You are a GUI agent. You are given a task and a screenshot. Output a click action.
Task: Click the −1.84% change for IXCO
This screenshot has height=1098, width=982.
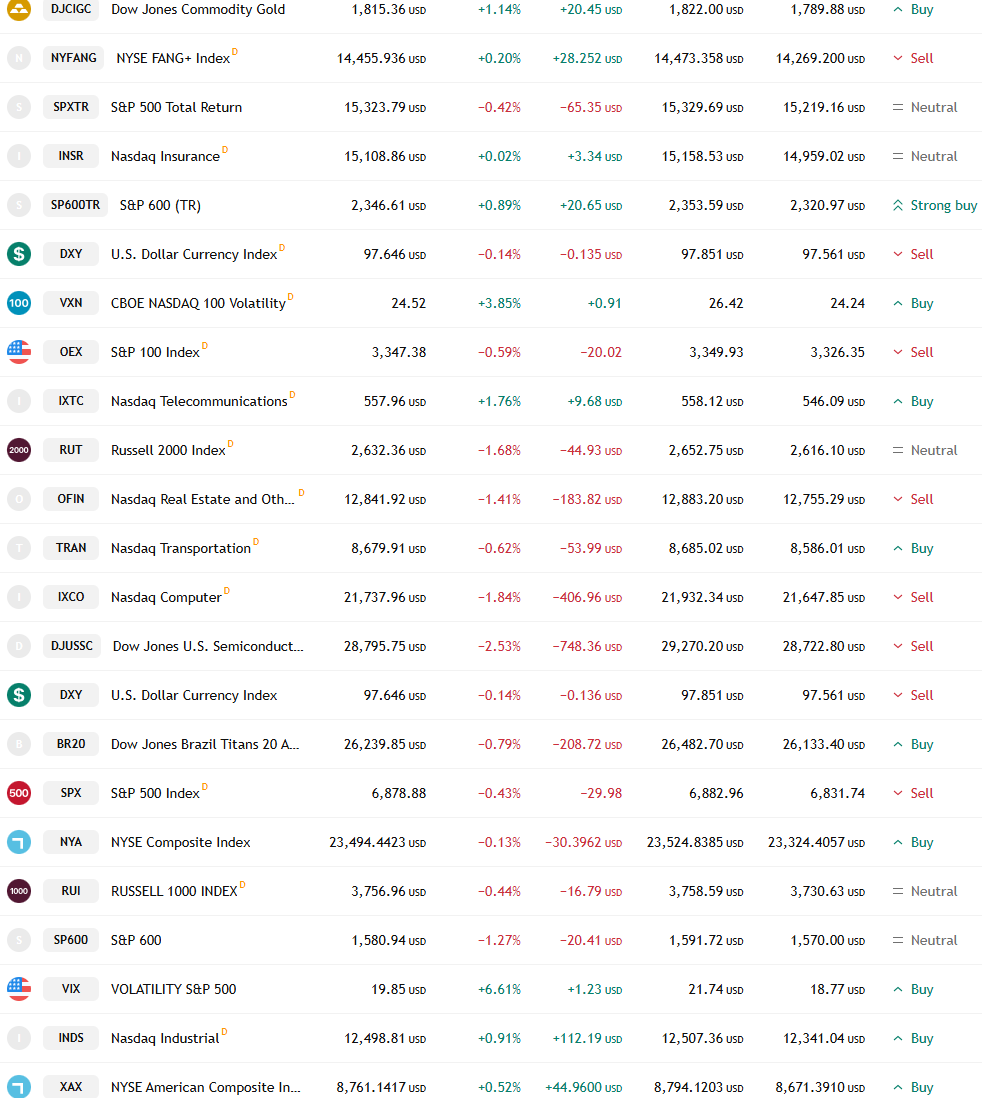point(499,598)
